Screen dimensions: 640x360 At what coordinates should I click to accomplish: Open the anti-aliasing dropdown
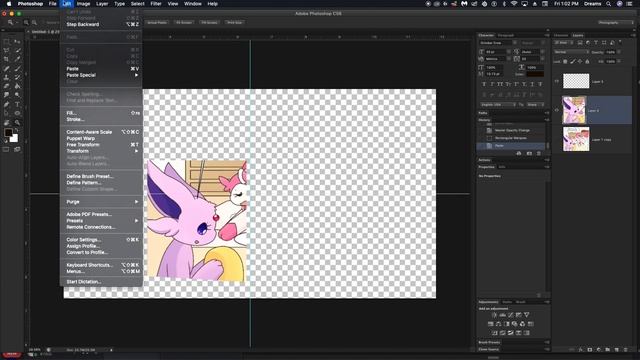(x=535, y=104)
